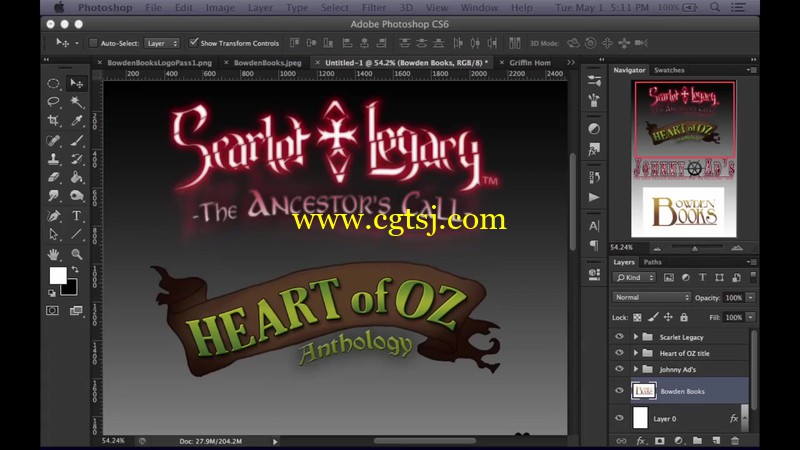Open layer filter Kind dropdown
The height and width of the screenshot is (450, 800).
click(x=634, y=278)
